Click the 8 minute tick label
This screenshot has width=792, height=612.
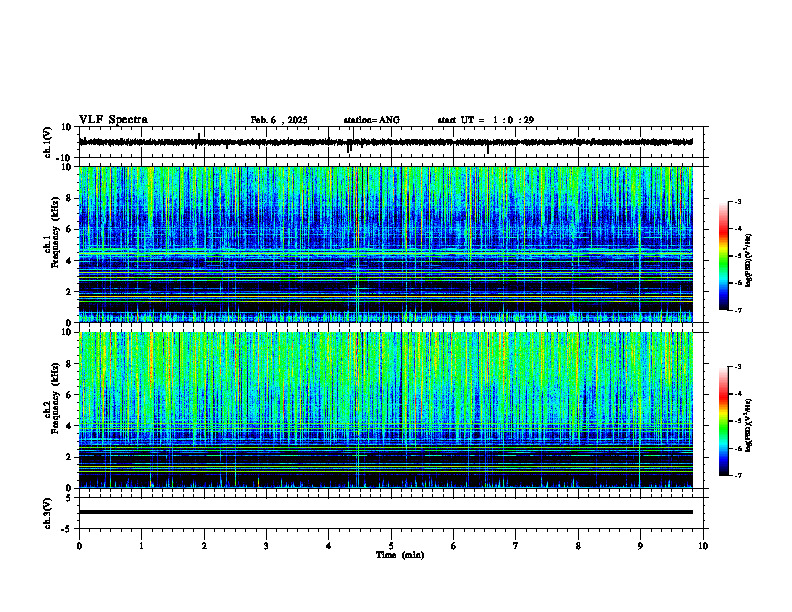(x=578, y=546)
